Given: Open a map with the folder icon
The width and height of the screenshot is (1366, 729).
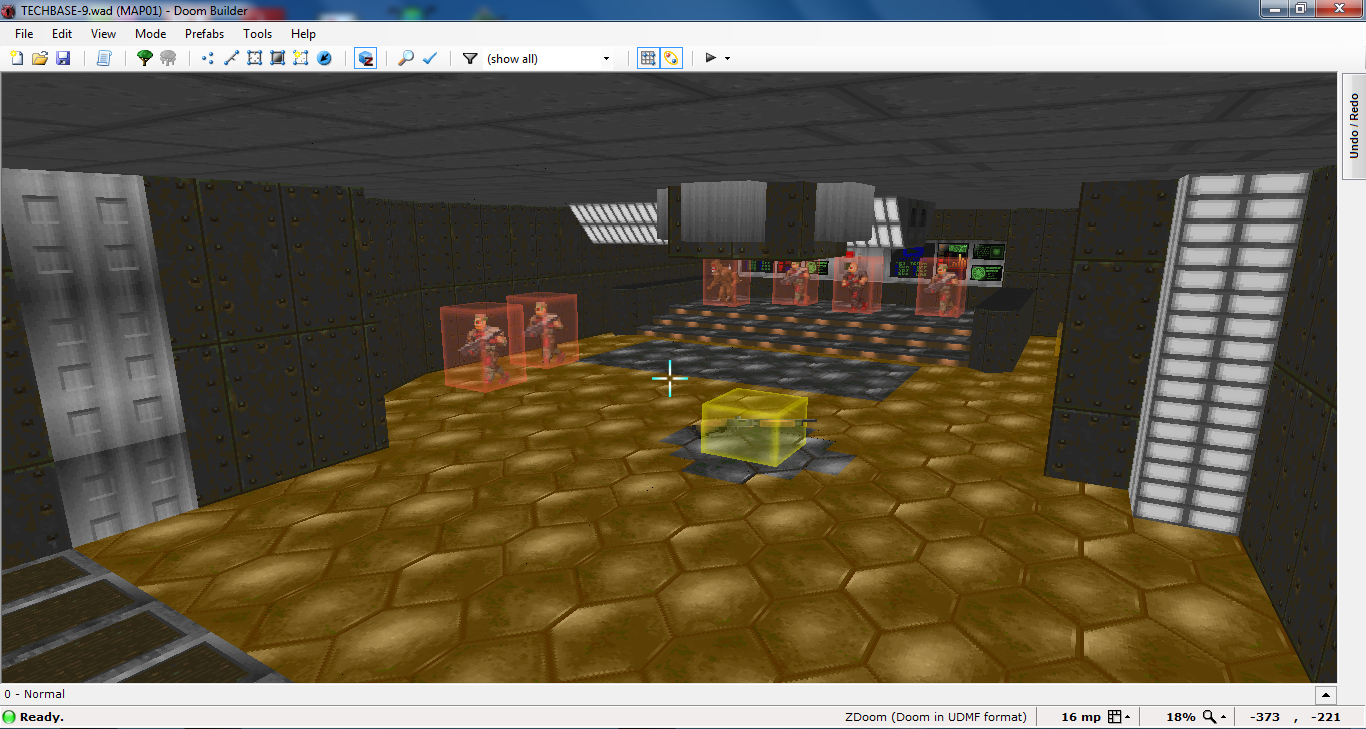Looking at the screenshot, I should [x=40, y=58].
